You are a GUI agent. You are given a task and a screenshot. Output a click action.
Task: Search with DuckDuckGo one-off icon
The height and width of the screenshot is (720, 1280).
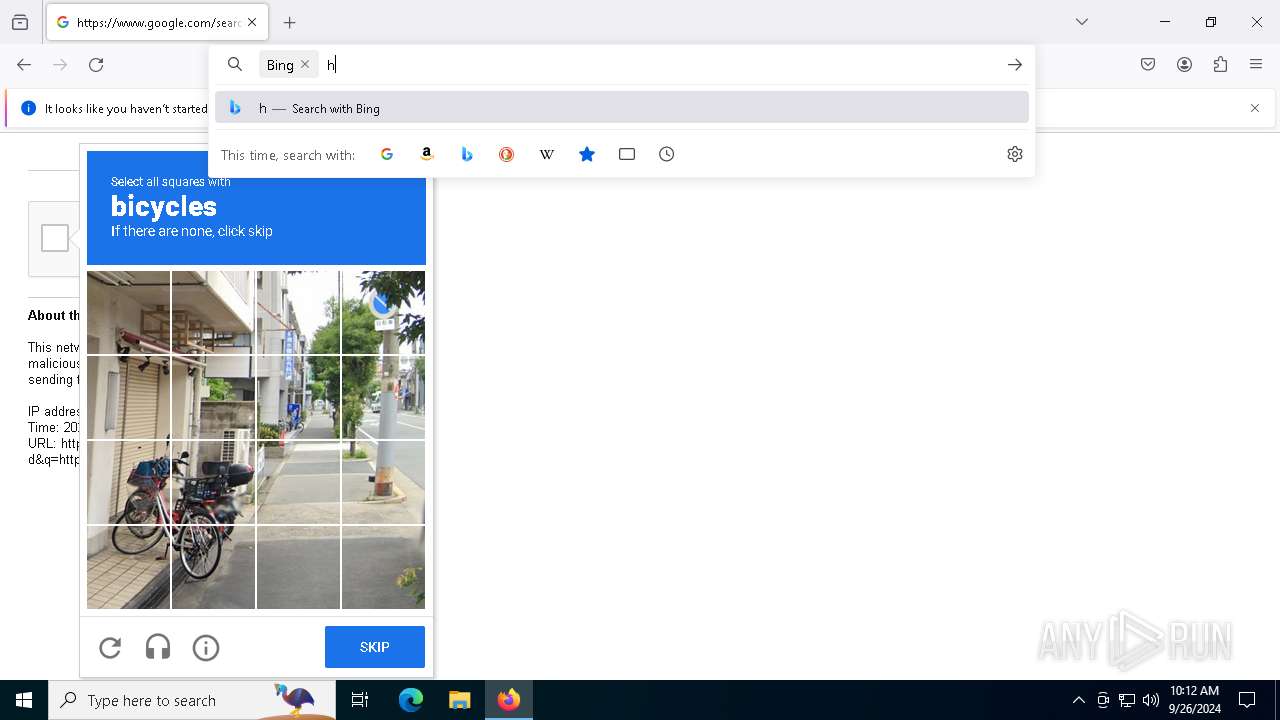[507, 154]
